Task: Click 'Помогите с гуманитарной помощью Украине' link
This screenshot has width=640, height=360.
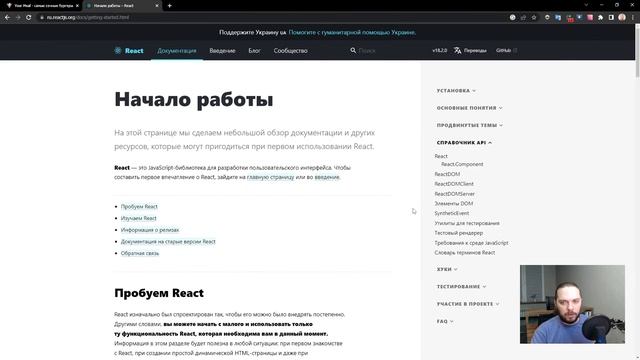Action: point(352,32)
